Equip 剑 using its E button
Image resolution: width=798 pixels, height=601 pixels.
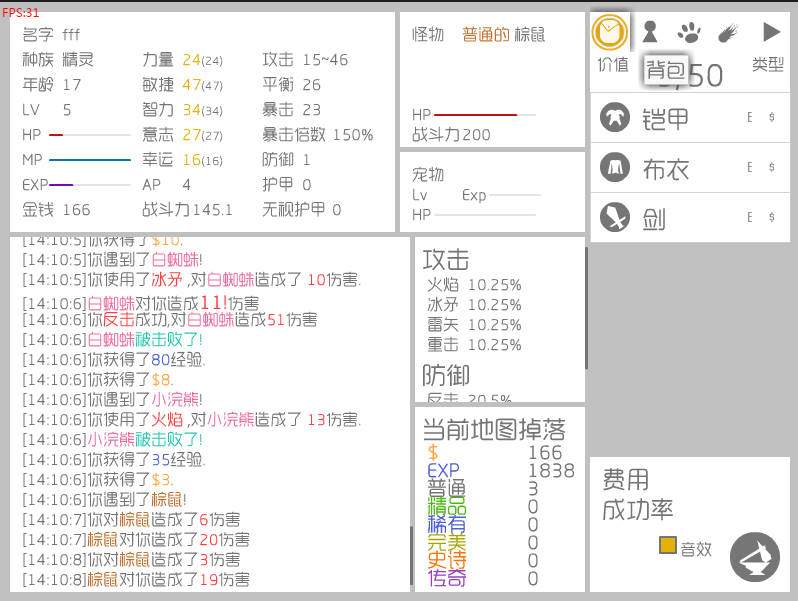pos(750,217)
